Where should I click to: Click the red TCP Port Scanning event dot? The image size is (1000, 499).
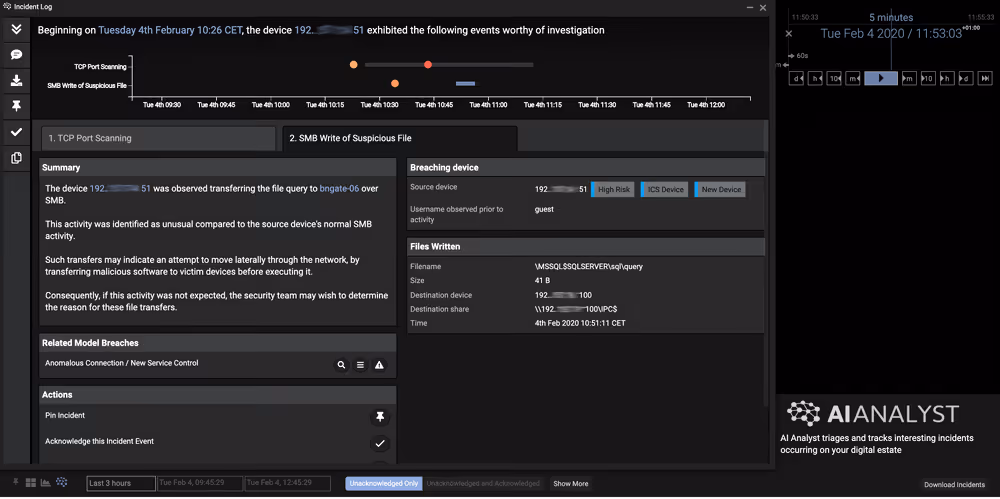(x=428, y=64)
